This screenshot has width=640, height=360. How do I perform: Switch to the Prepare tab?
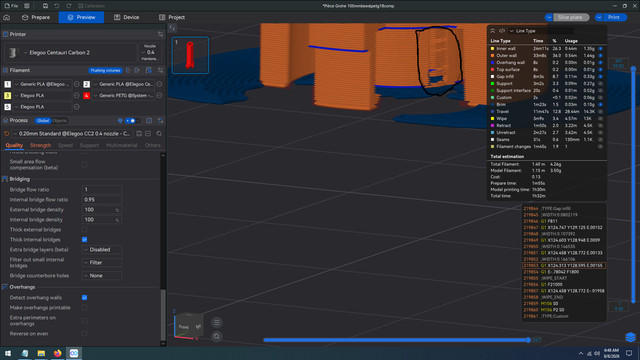pos(36,17)
